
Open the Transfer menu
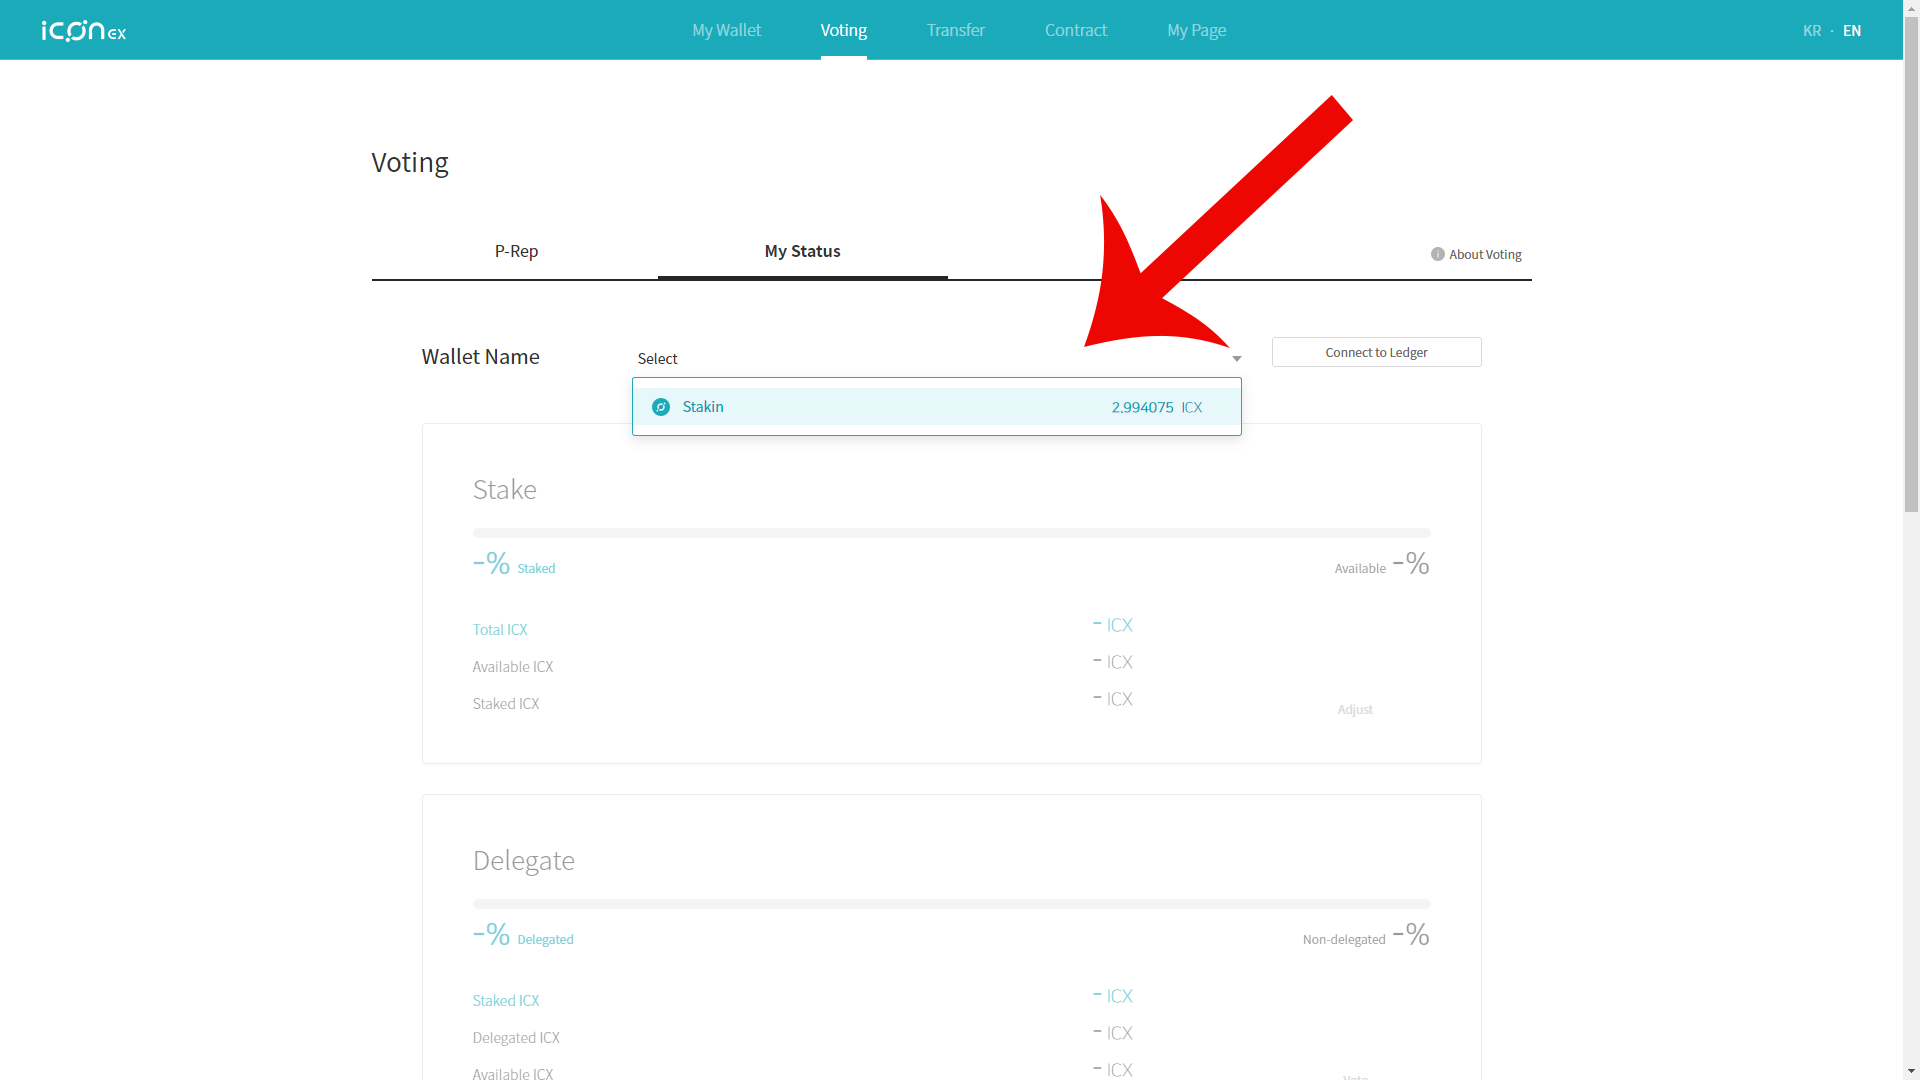[955, 30]
